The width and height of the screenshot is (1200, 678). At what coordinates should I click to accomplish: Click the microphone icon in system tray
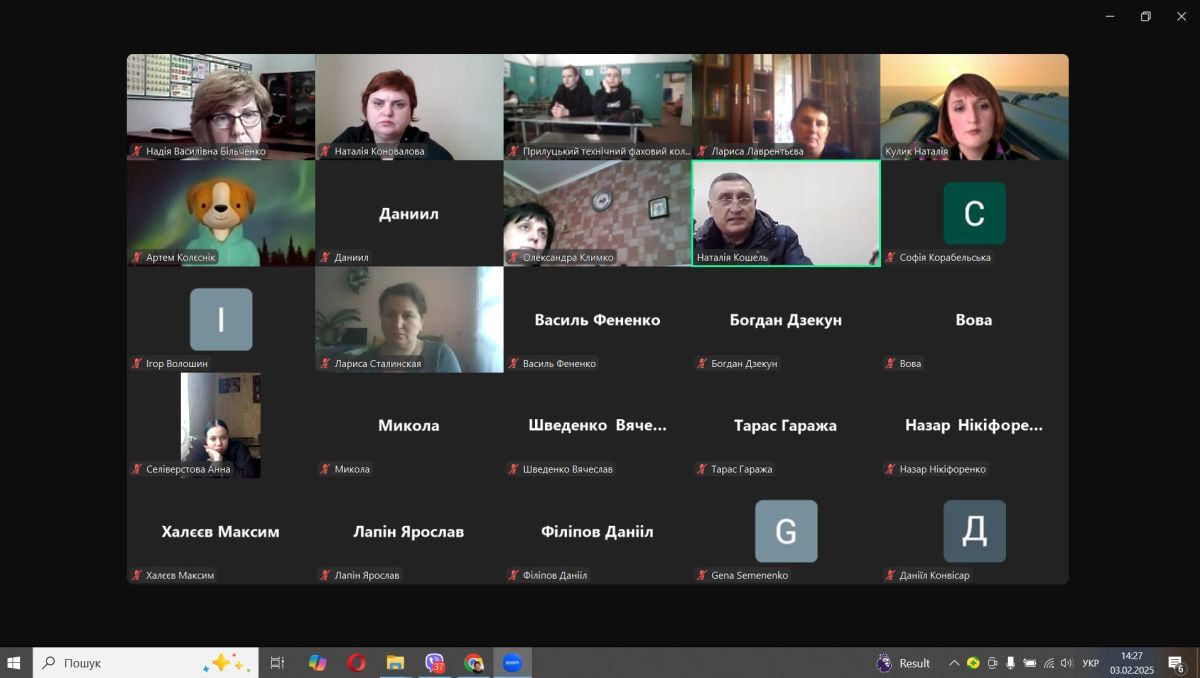pyautogui.click(x=1011, y=663)
